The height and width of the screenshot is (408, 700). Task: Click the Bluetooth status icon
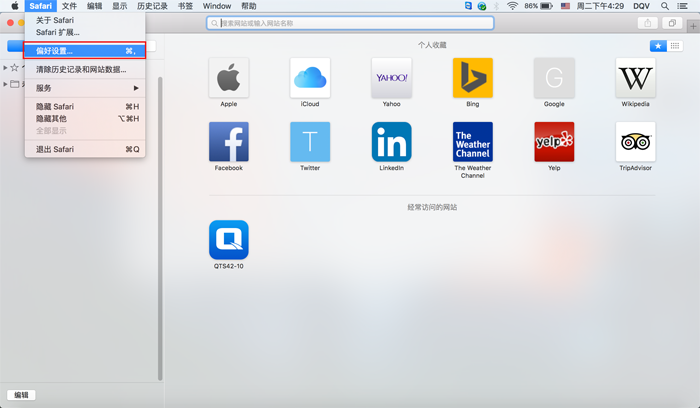point(496,6)
